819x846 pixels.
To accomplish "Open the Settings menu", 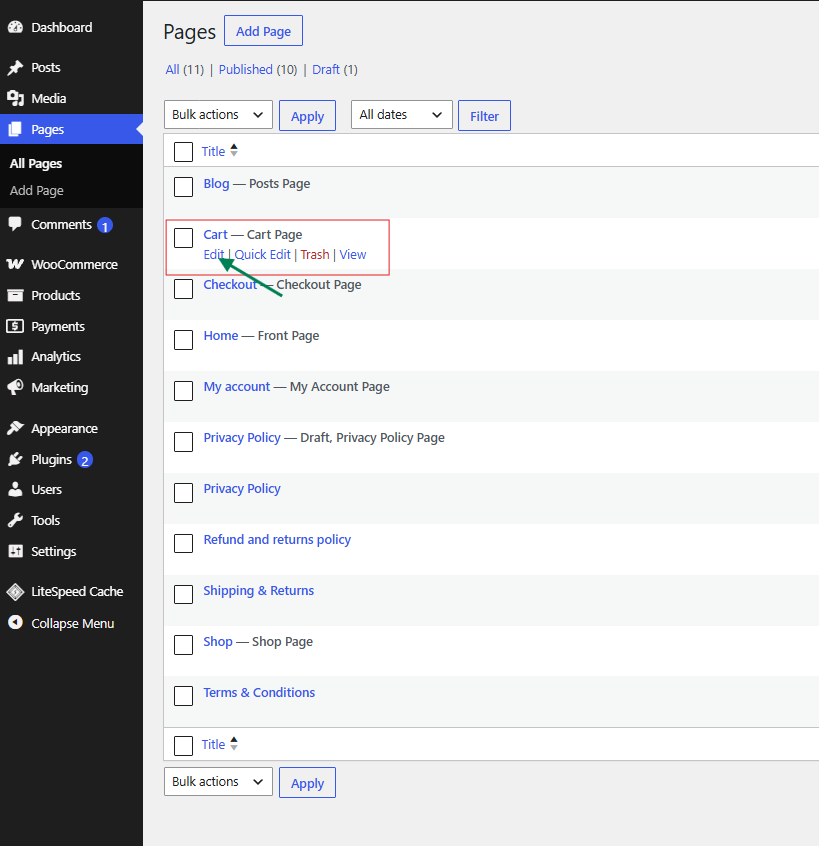I will [x=71, y=551].
